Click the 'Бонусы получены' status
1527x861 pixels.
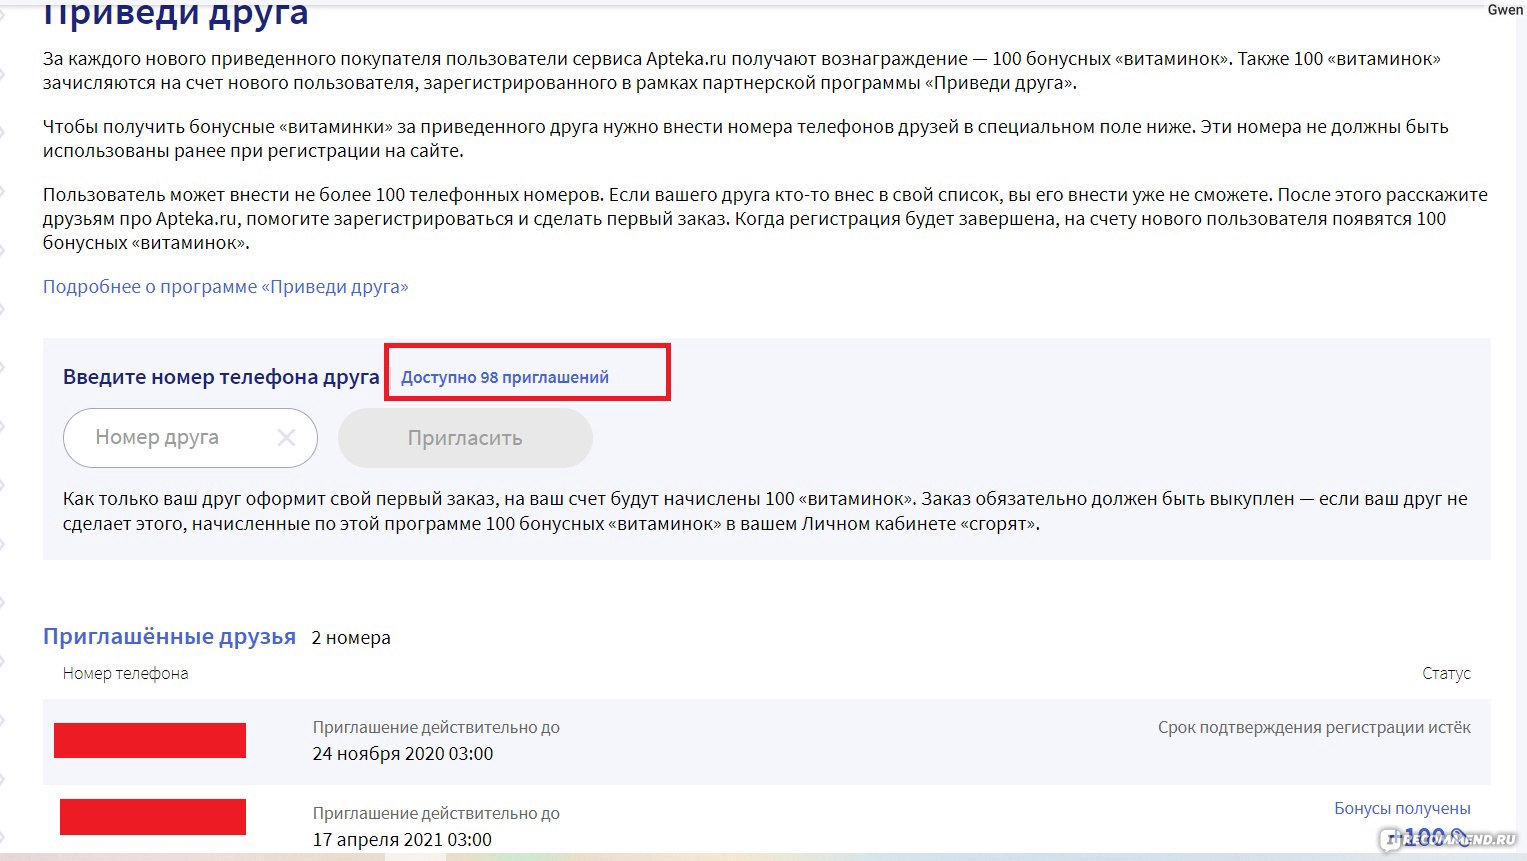(1402, 808)
